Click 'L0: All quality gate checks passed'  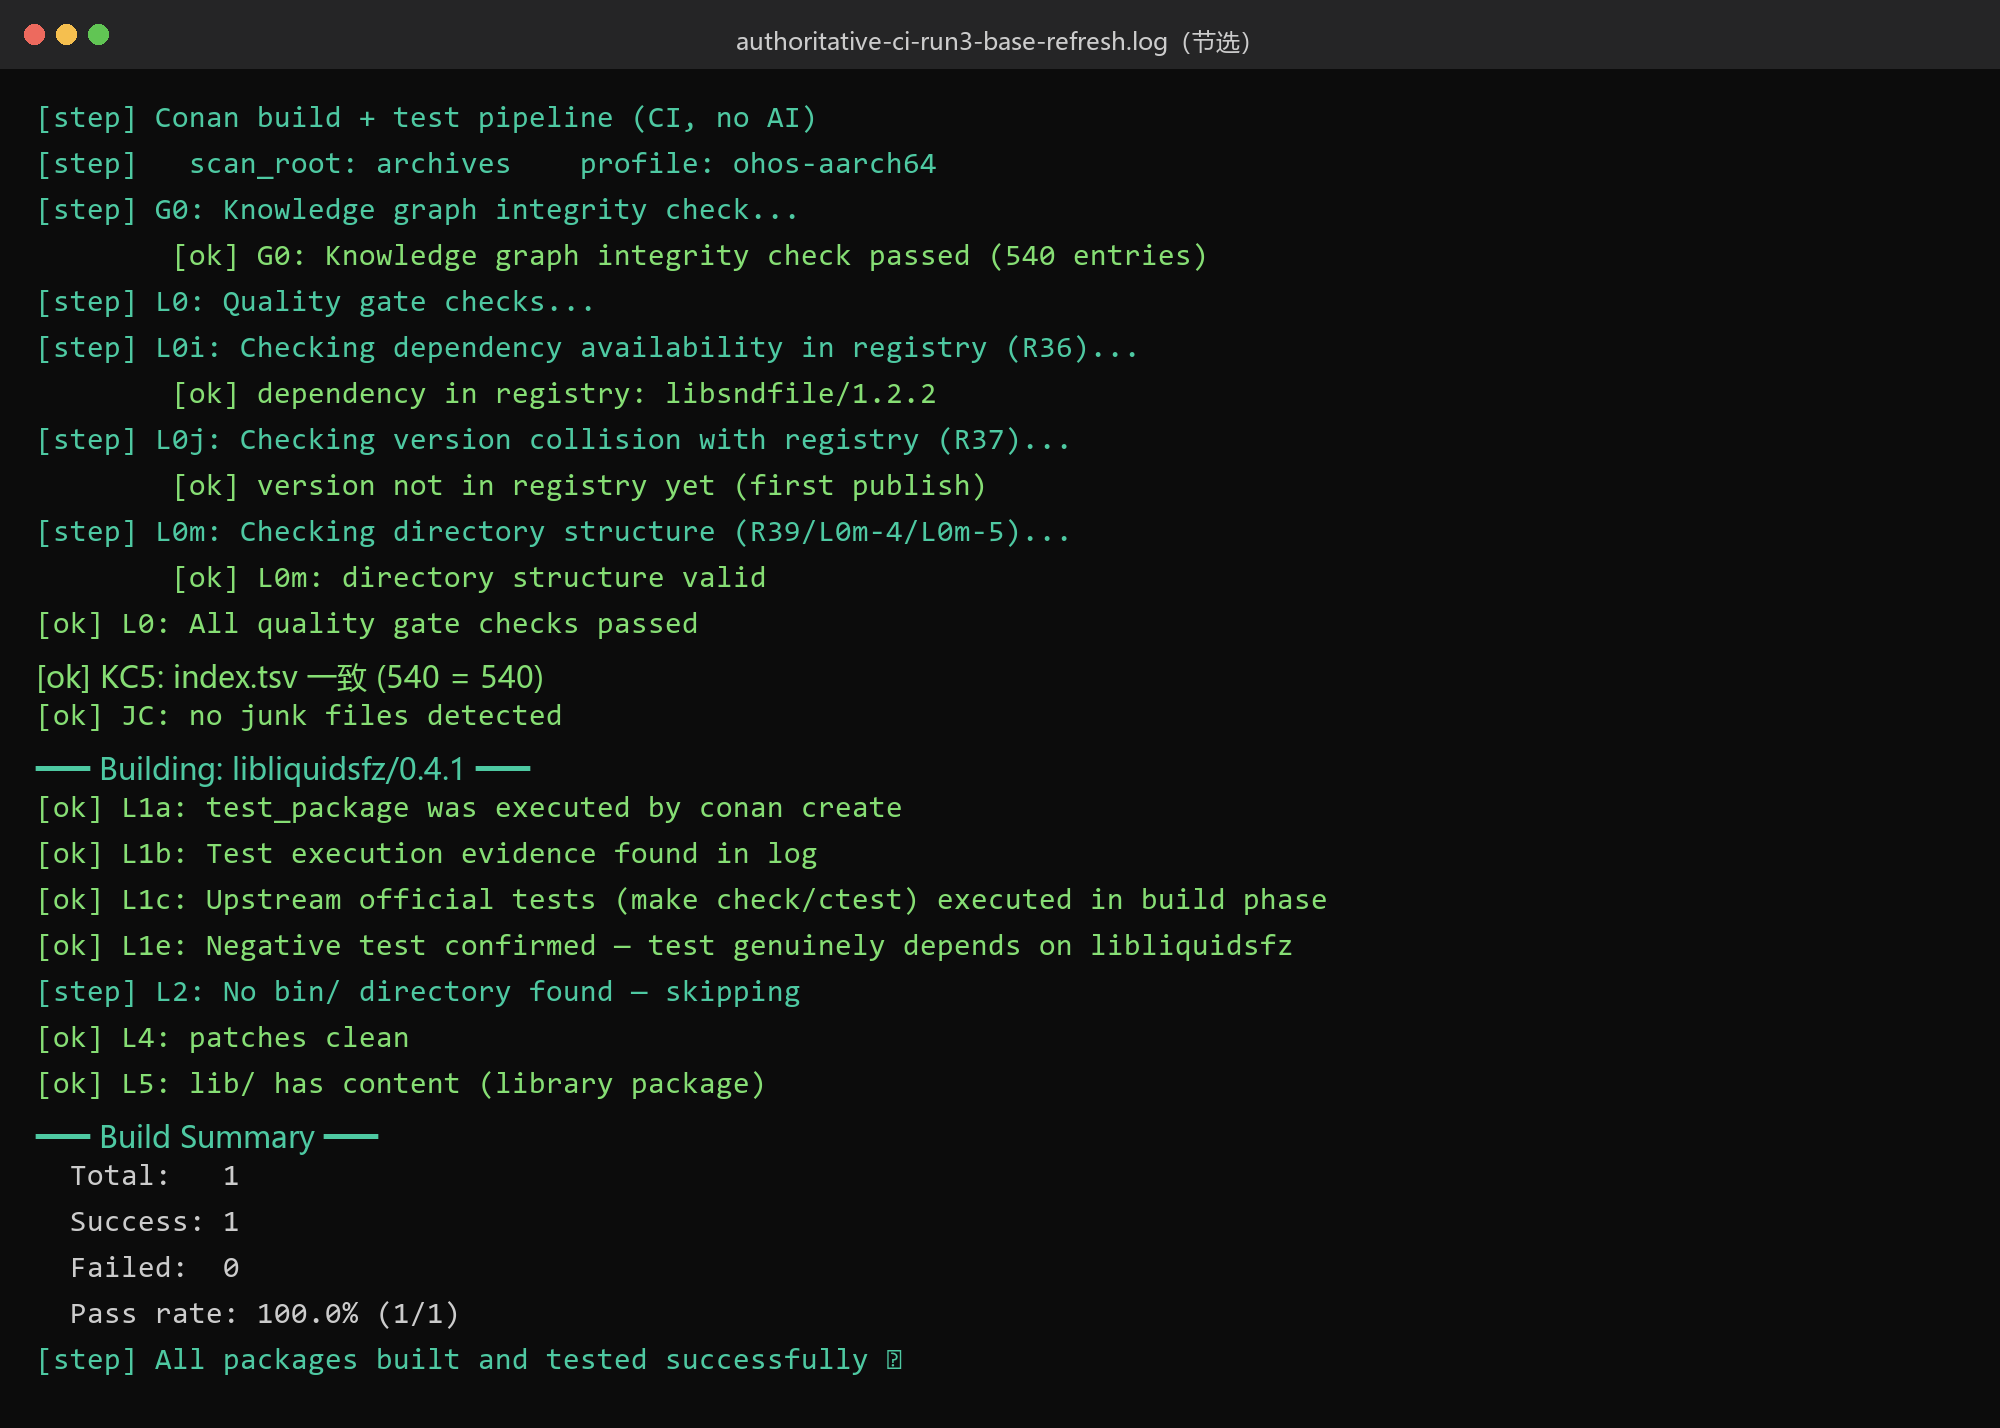click(367, 624)
